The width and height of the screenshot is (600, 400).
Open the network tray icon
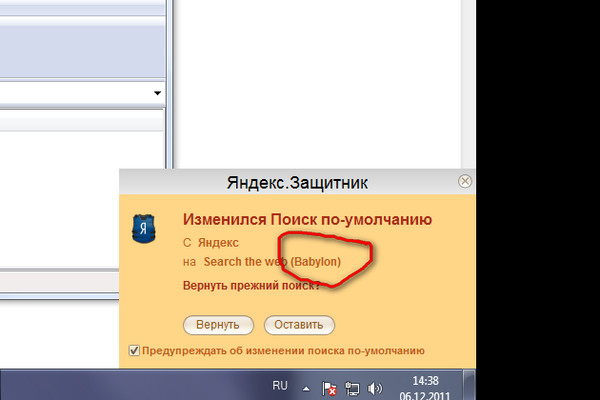352,389
